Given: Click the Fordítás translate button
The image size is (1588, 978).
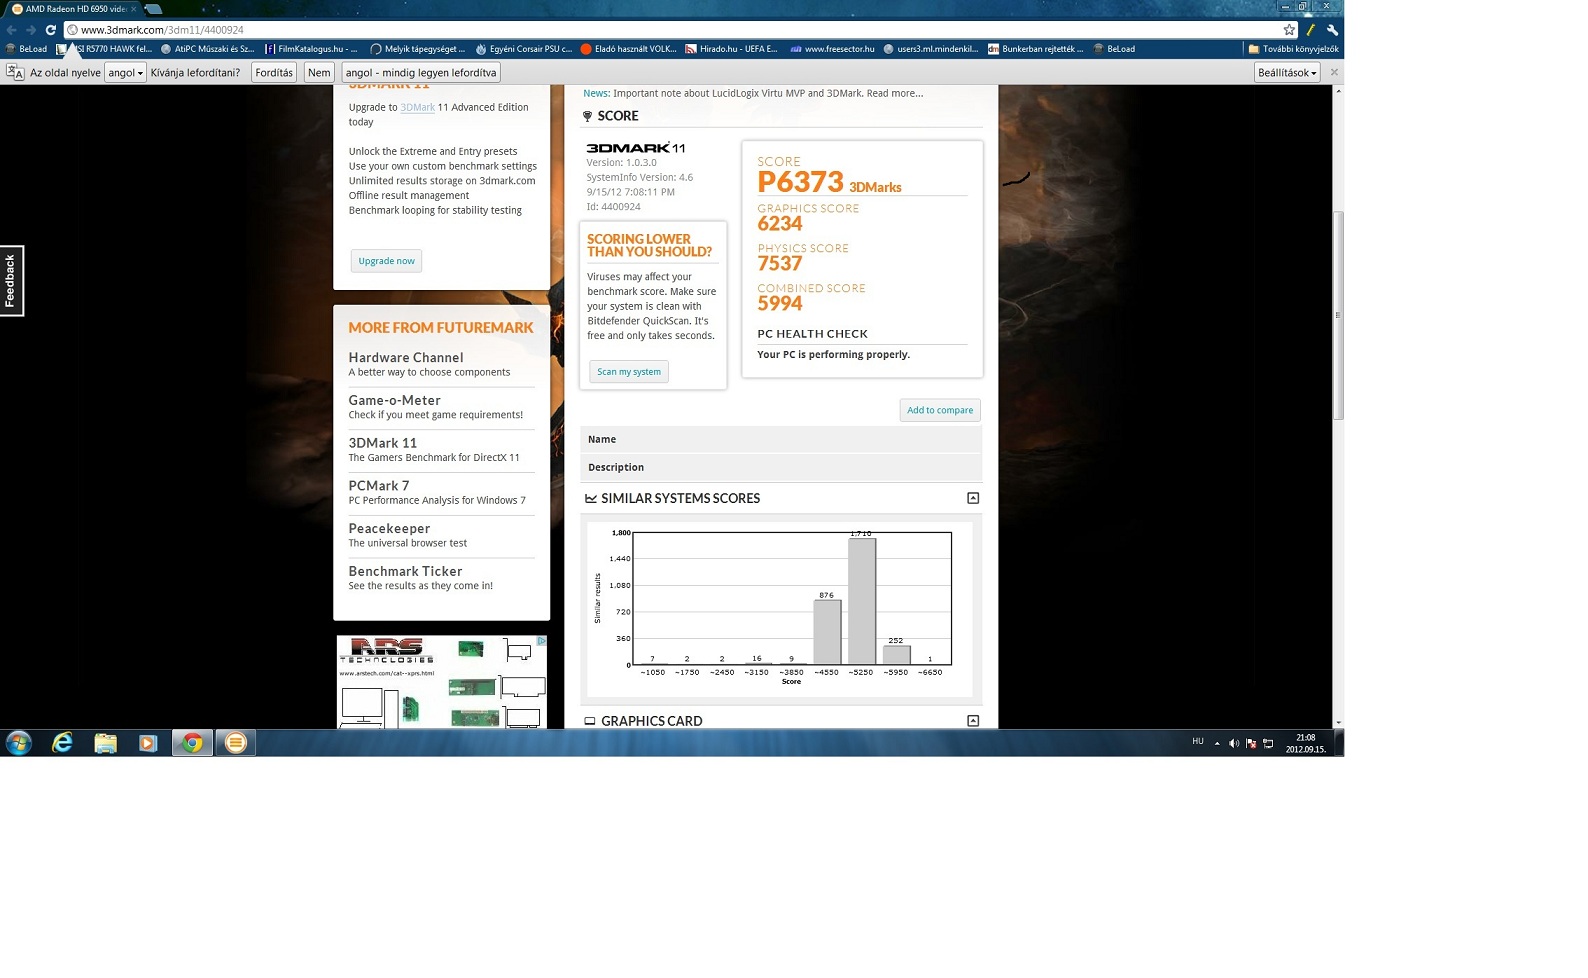Looking at the screenshot, I should pyautogui.click(x=274, y=72).
